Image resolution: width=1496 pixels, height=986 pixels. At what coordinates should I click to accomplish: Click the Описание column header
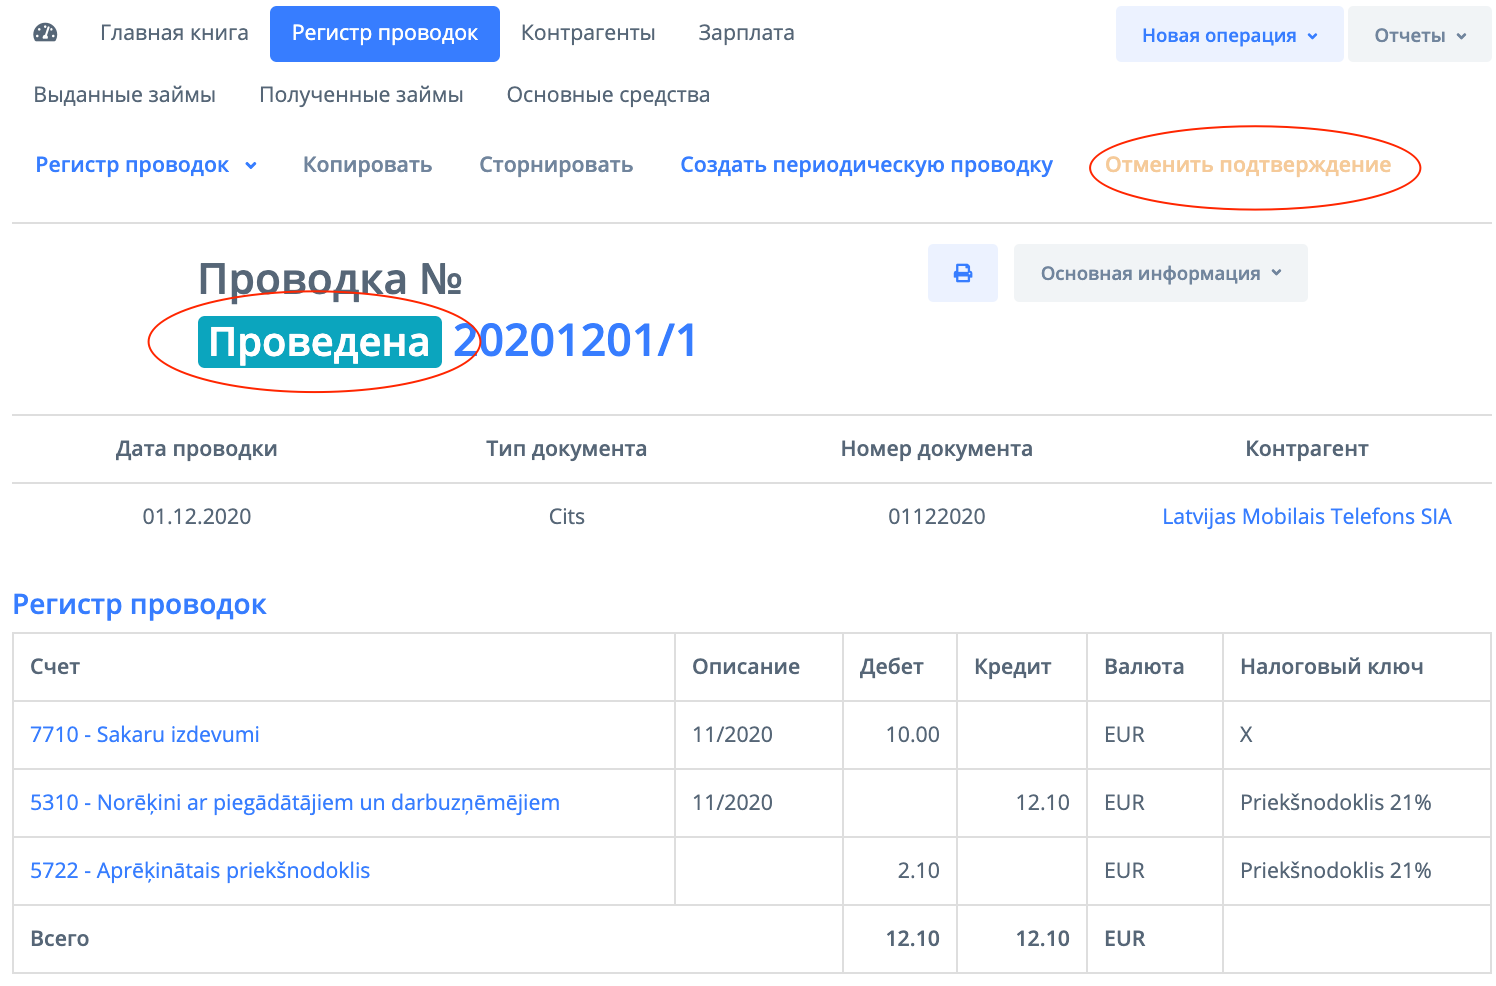[746, 667]
